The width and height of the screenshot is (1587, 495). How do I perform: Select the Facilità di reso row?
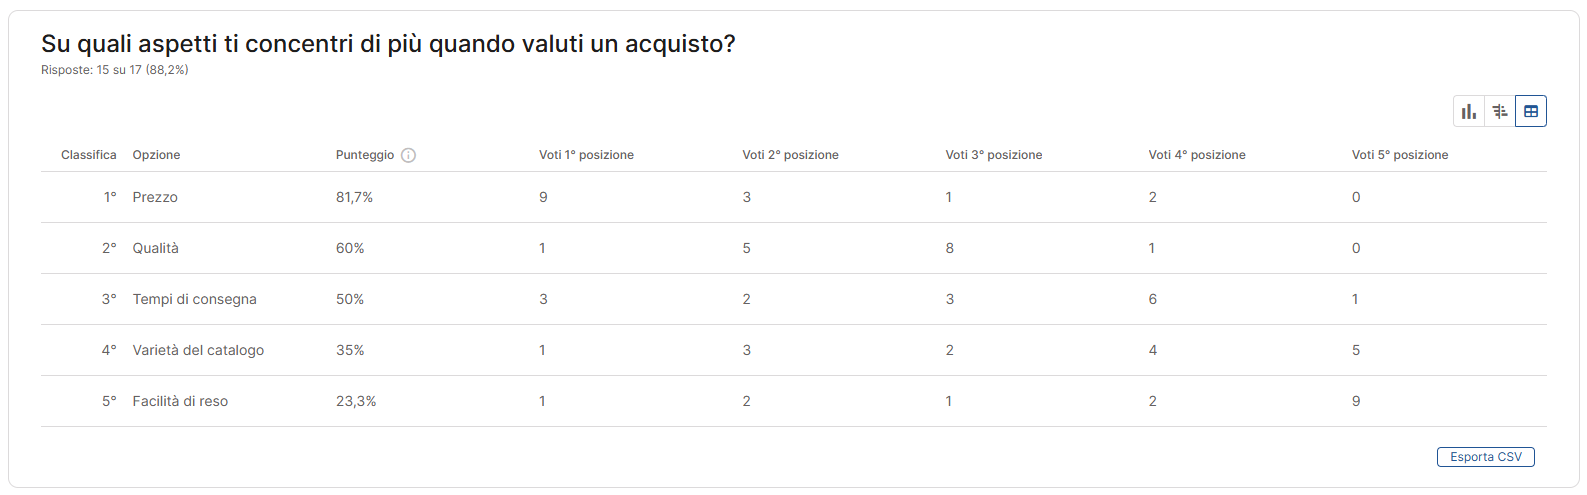(180, 401)
